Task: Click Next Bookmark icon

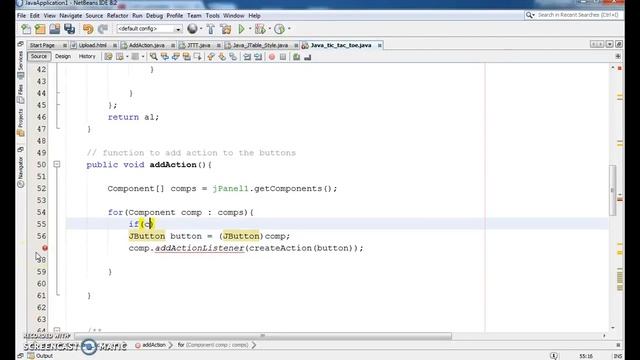Action: 222,57
